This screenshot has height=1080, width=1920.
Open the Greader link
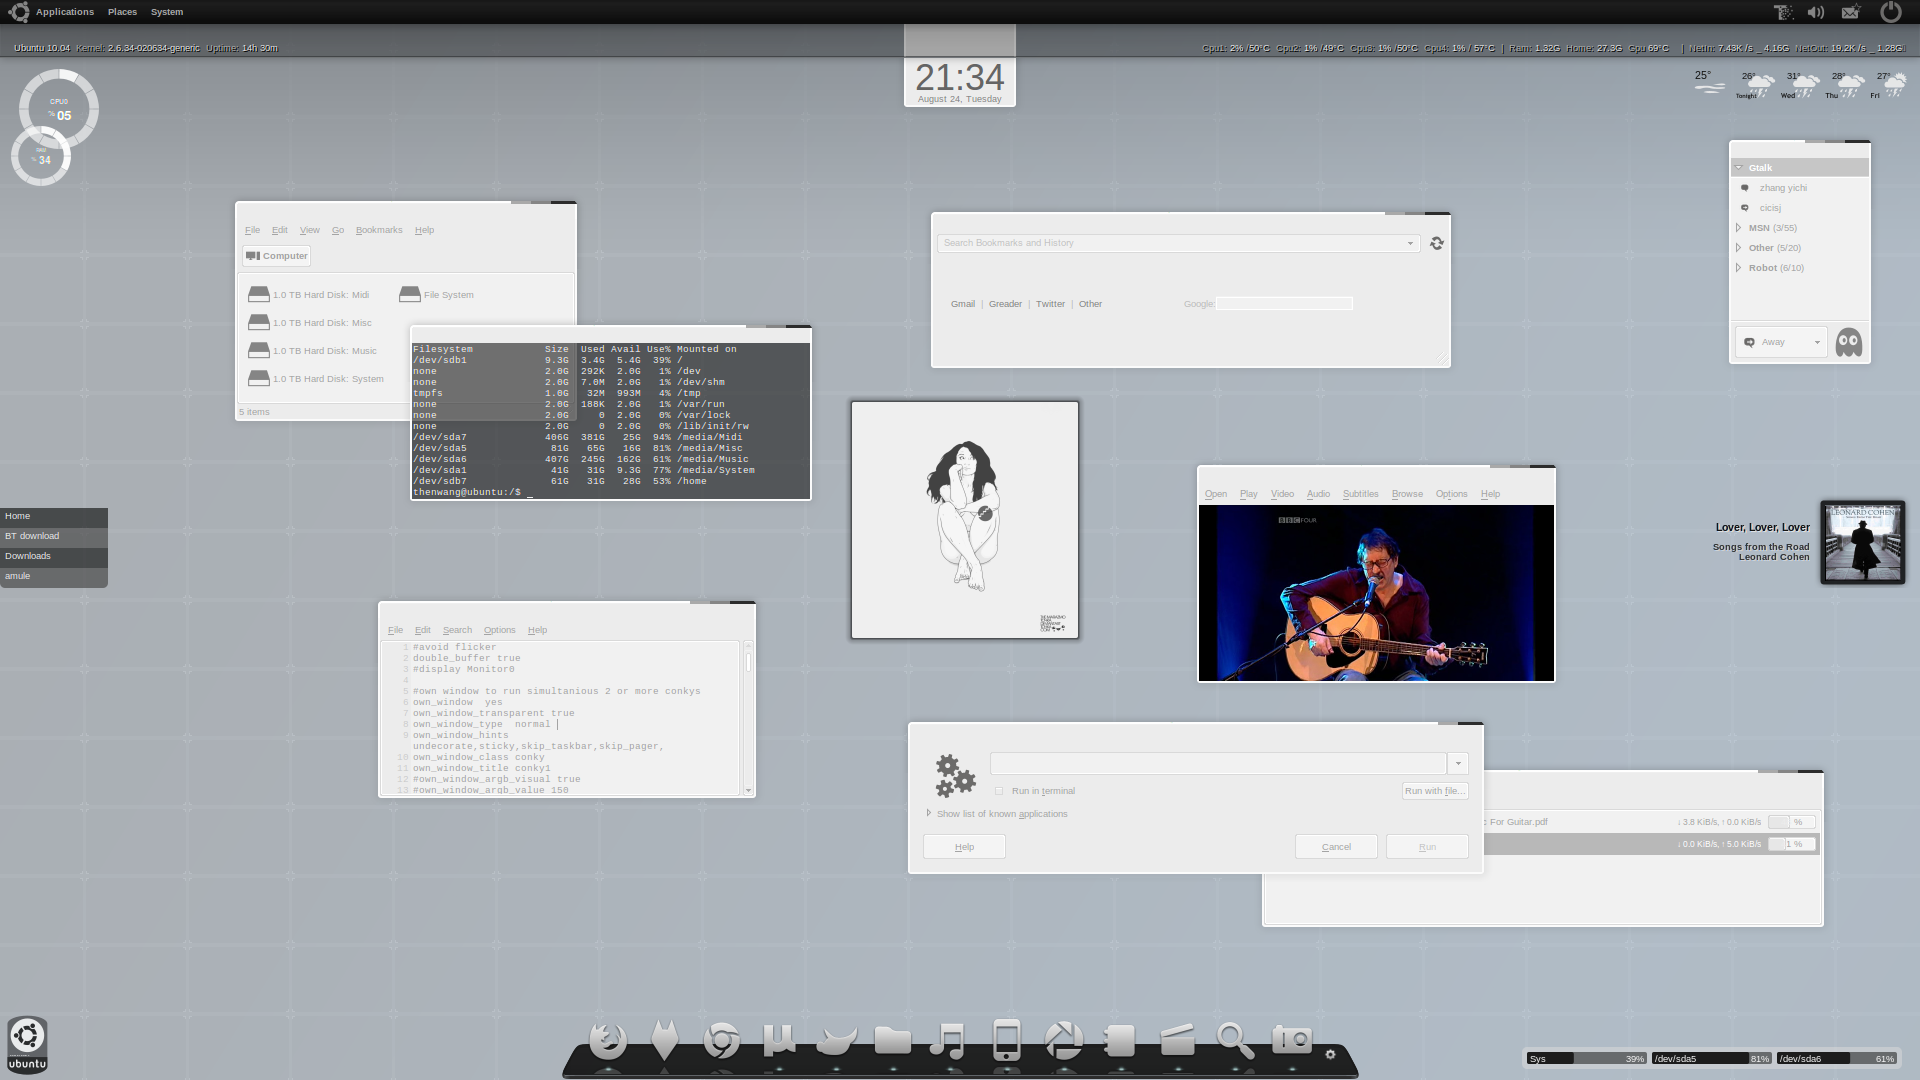pyautogui.click(x=1005, y=304)
